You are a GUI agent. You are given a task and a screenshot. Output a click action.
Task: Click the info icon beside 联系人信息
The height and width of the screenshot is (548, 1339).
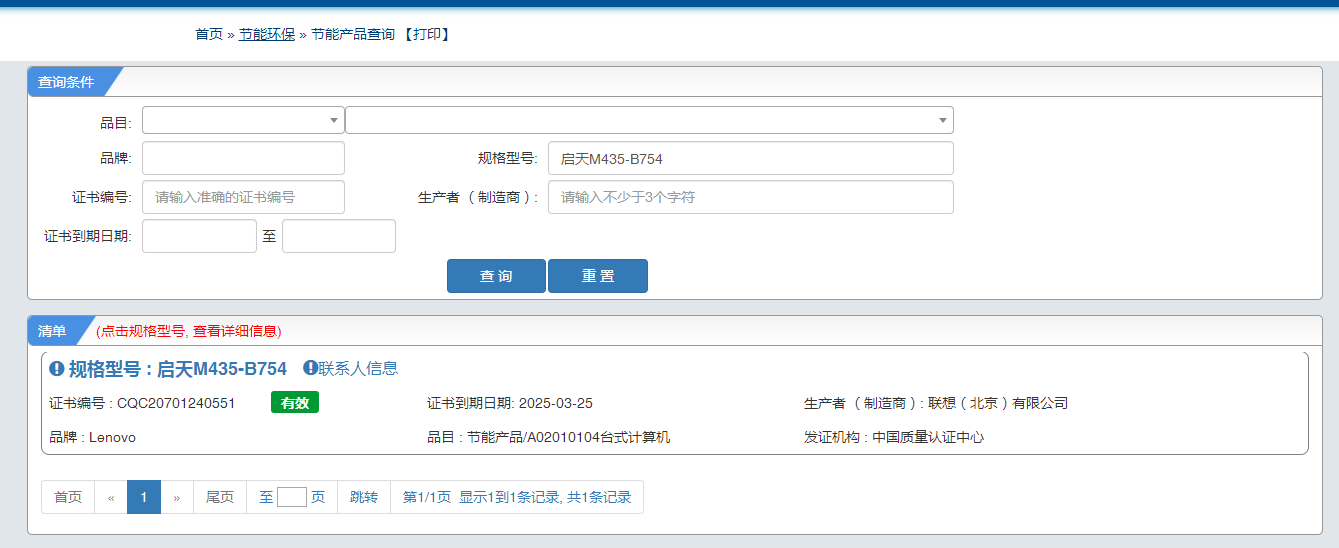310,368
